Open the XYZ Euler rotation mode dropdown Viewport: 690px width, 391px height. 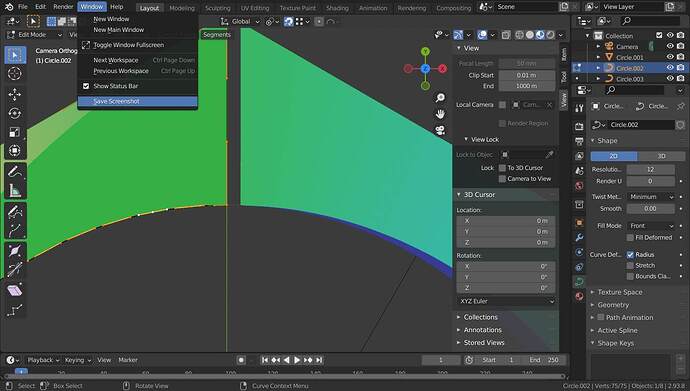(506, 301)
